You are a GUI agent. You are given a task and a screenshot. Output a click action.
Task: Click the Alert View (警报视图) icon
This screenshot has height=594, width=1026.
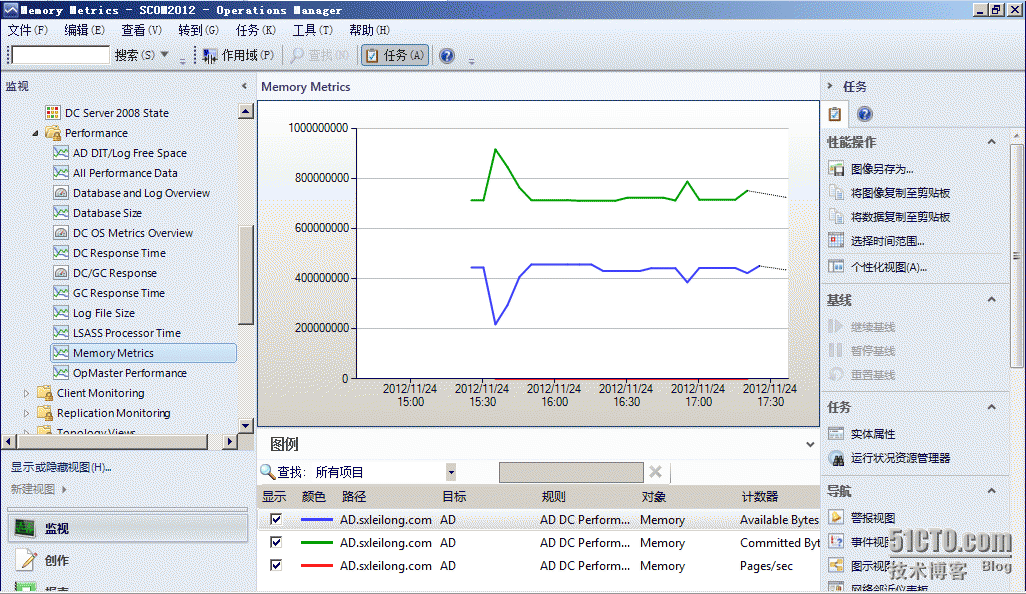(836, 517)
